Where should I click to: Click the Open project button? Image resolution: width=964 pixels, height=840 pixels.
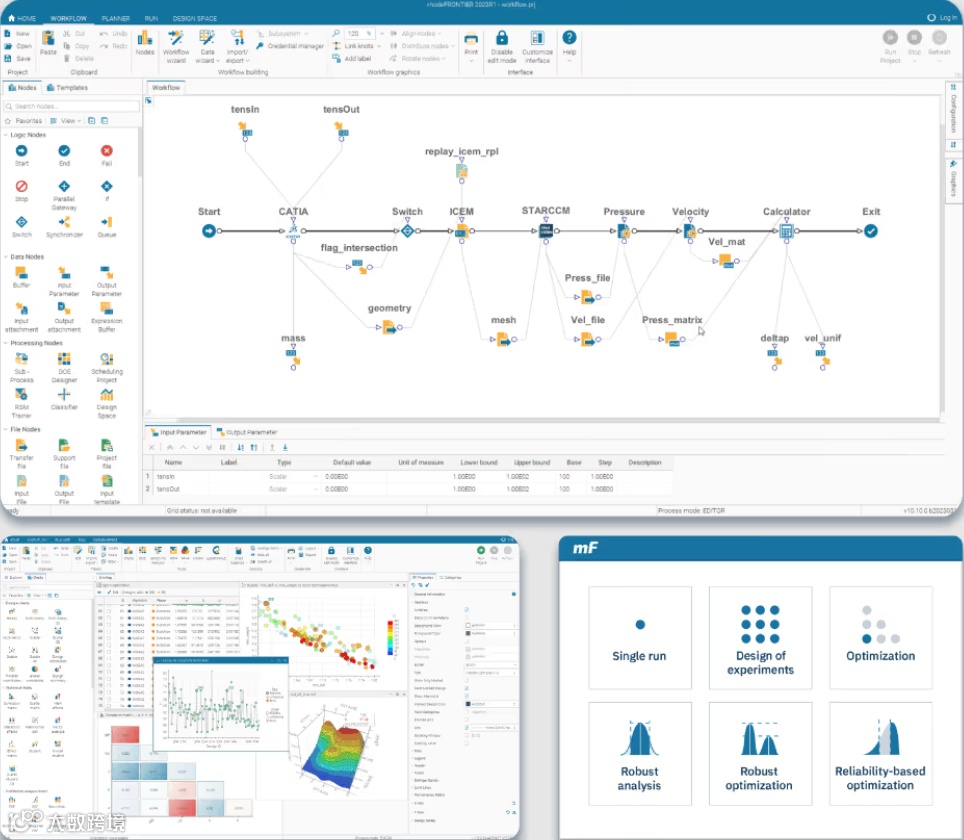(18, 46)
